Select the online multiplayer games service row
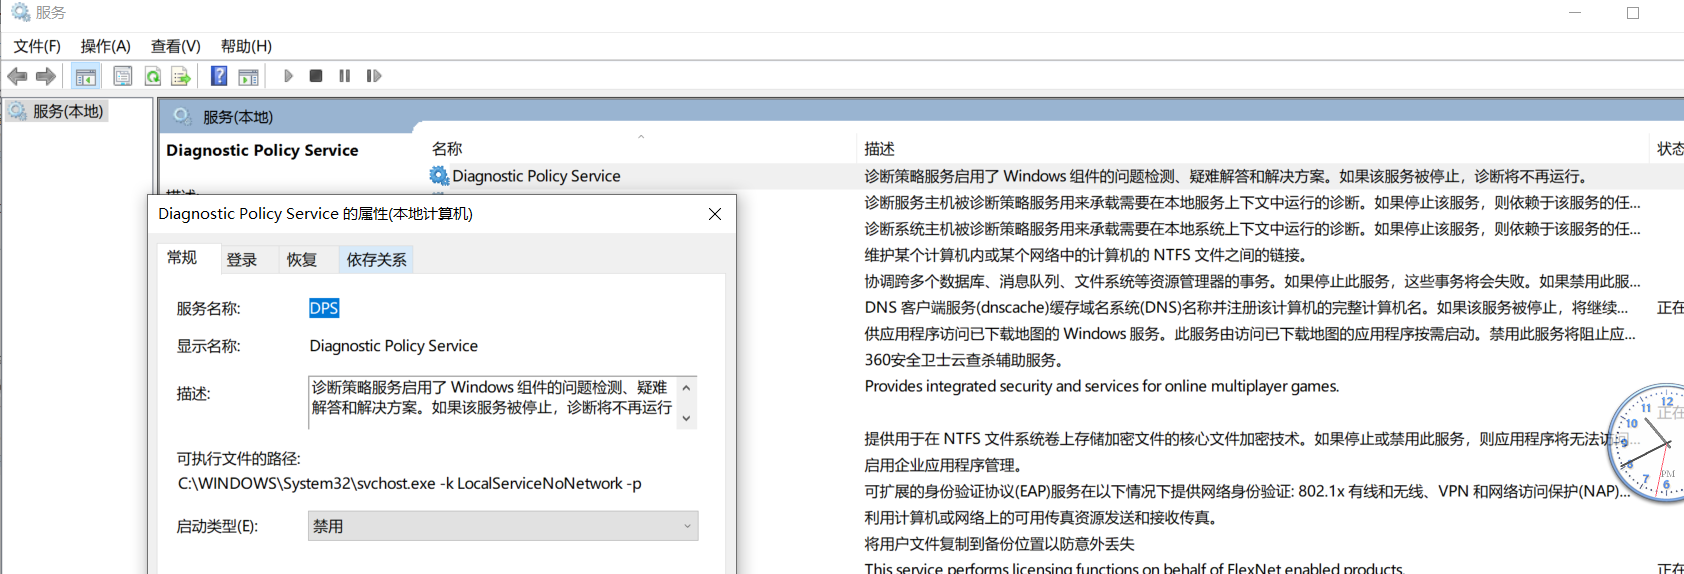This screenshot has width=1684, height=574. [x=1102, y=386]
